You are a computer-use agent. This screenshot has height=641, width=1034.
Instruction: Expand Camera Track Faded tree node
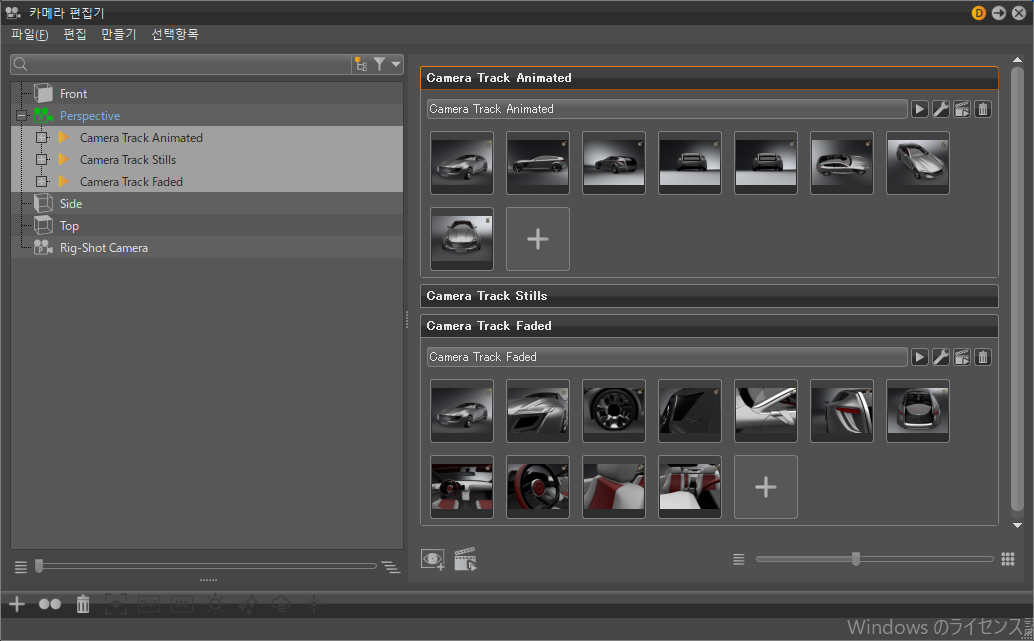42,181
